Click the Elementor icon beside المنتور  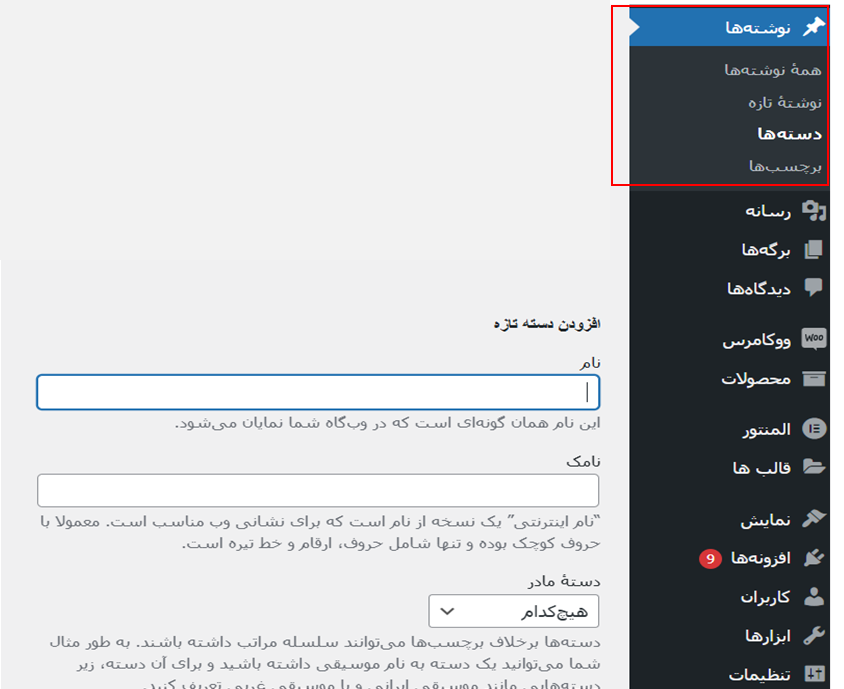tap(814, 429)
